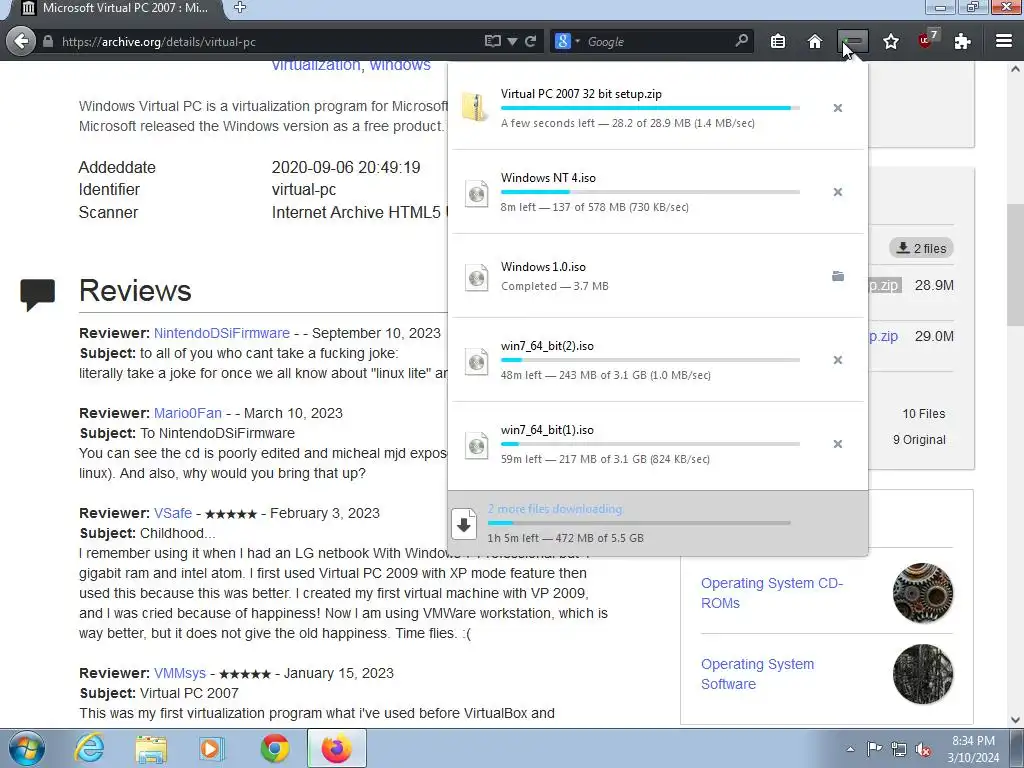The height and width of the screenshot is (768, 1024).
Task: Open the Operating System Software collection link
Action: coord(758,674)
